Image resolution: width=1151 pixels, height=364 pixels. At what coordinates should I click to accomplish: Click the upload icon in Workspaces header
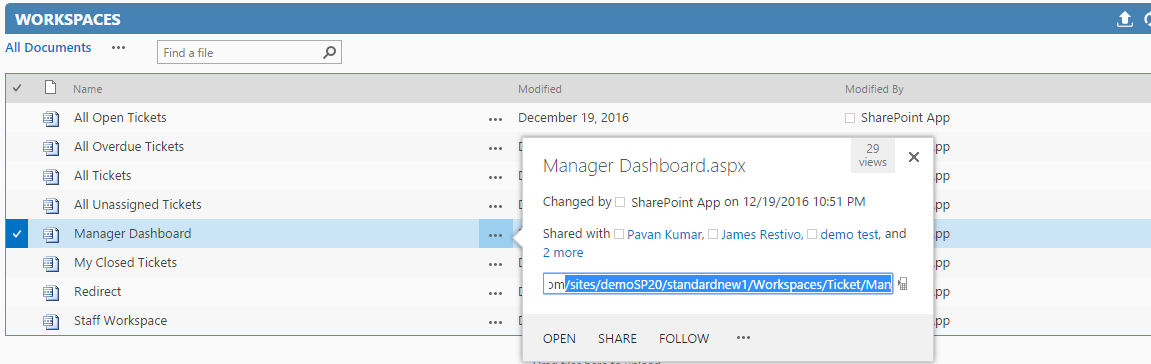1125,20
